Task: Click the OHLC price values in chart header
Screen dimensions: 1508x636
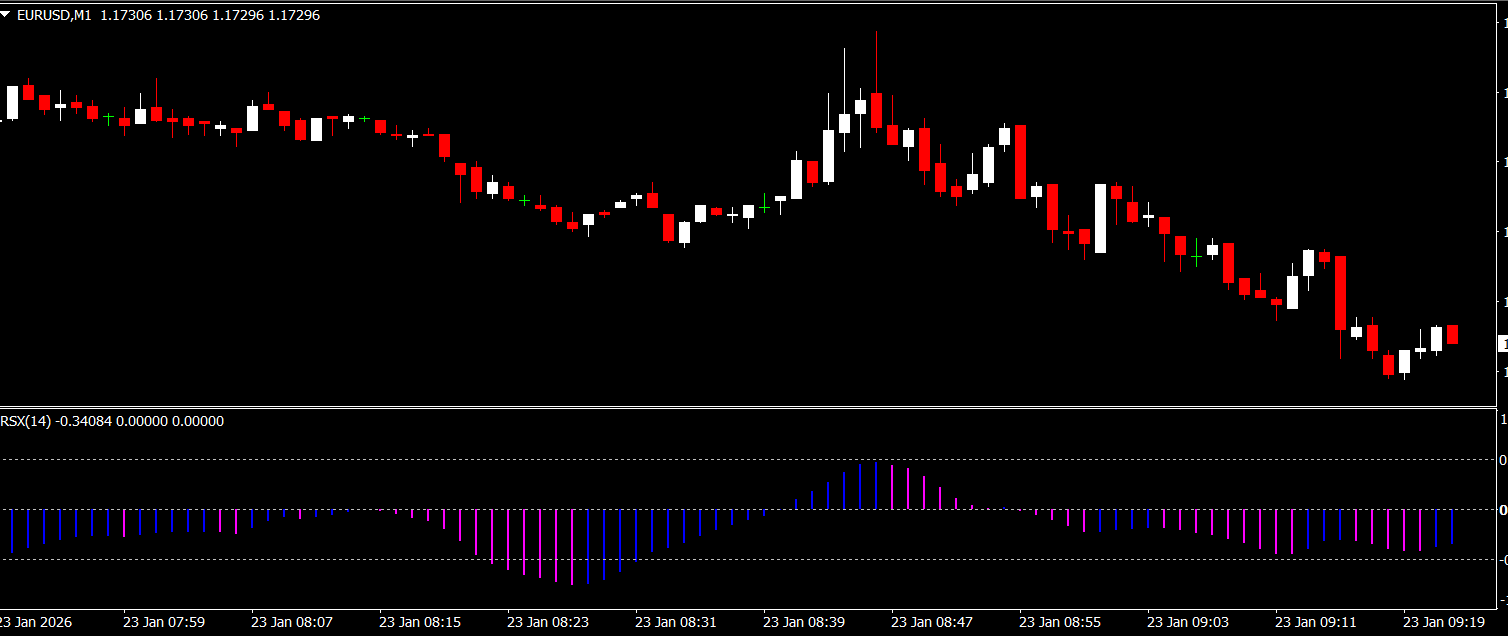Action: (x=210, y=16)
